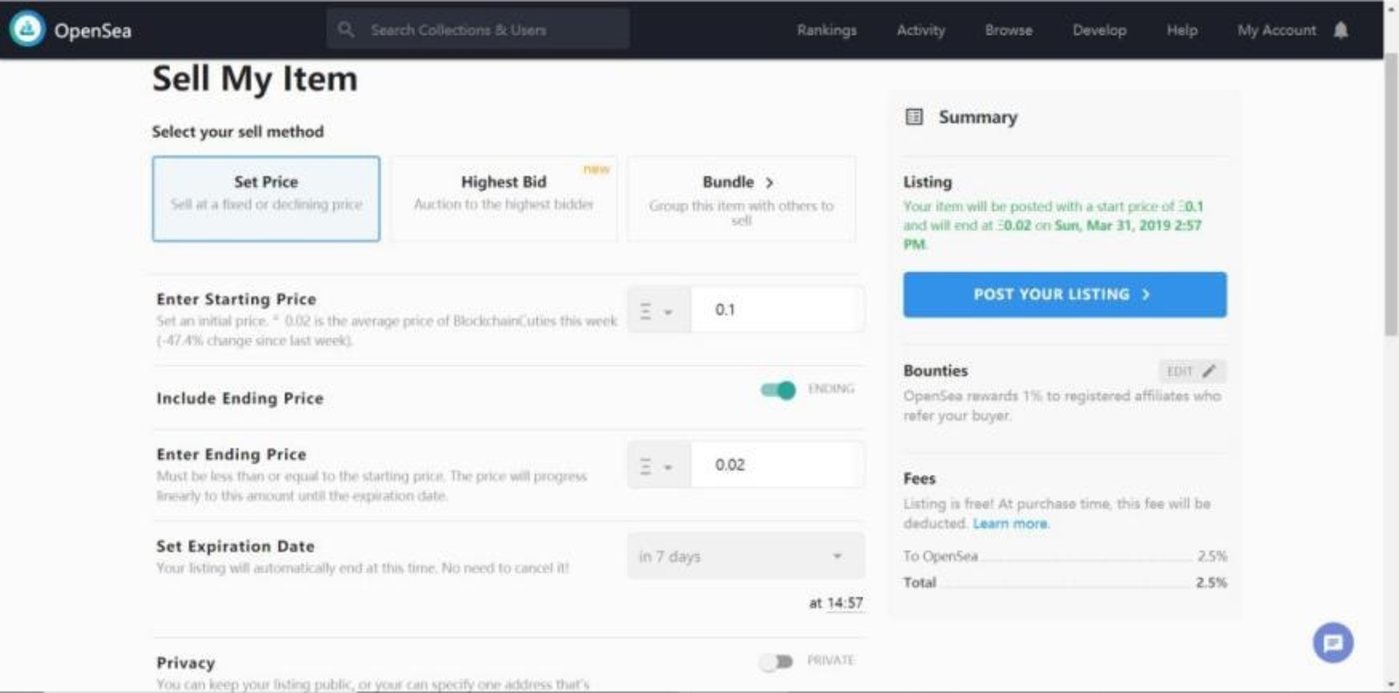Open the Bundle sell option
The height and width of the screenshot is (693, 1399).
[x=741, y=198]
